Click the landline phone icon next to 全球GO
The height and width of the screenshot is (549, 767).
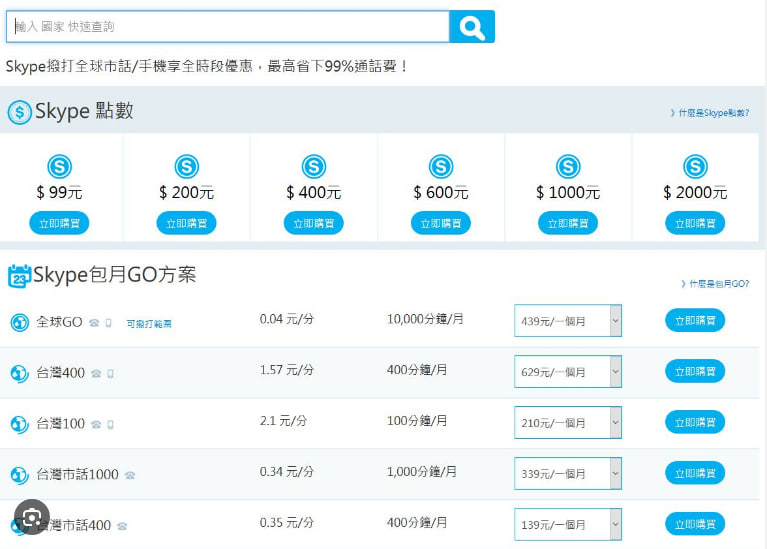coord(94,323)
